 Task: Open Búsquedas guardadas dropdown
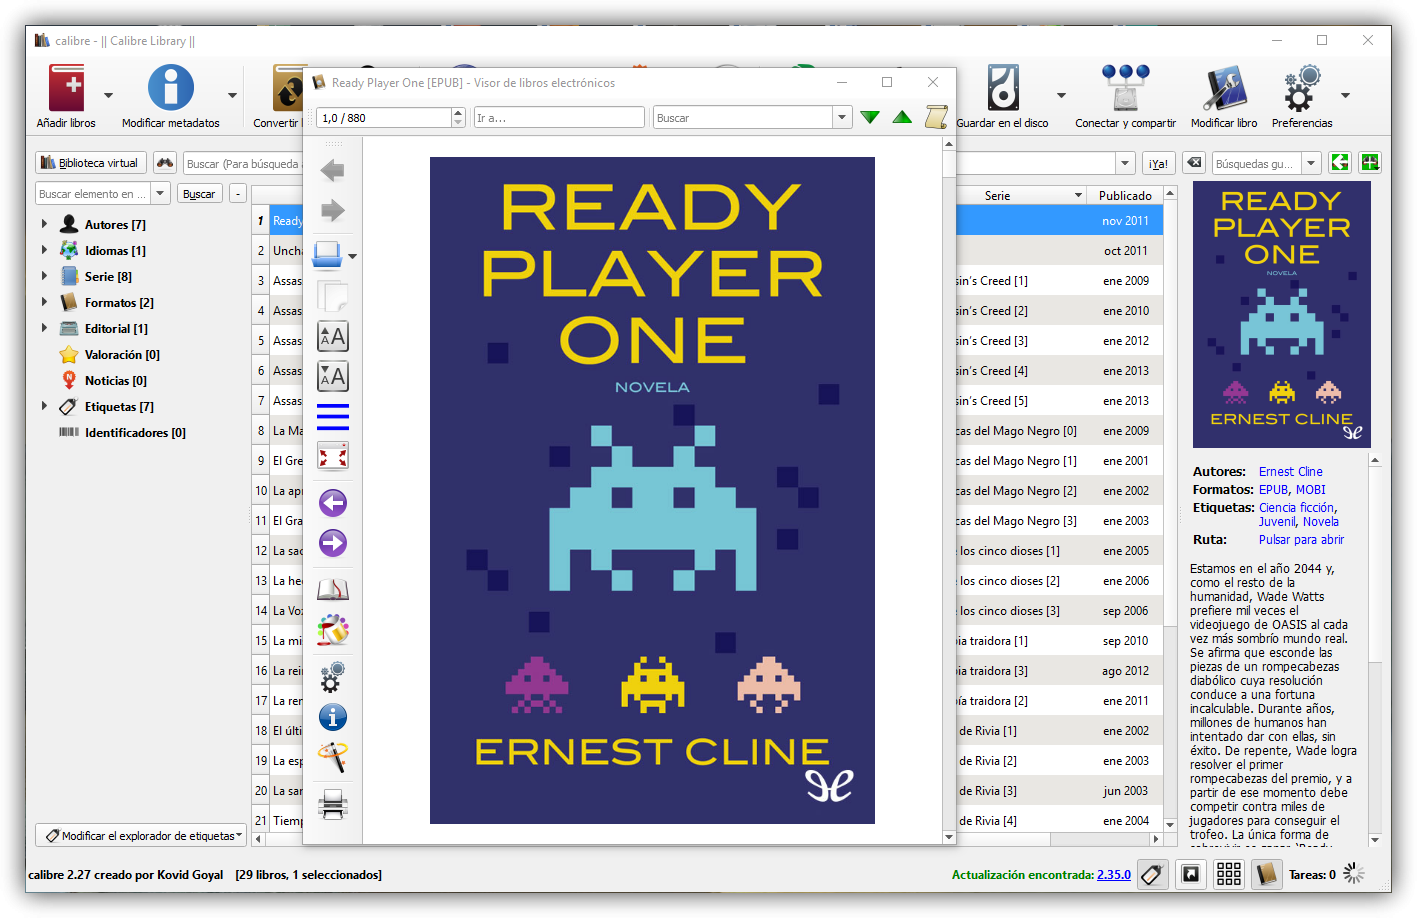(x=1311, y=163)
